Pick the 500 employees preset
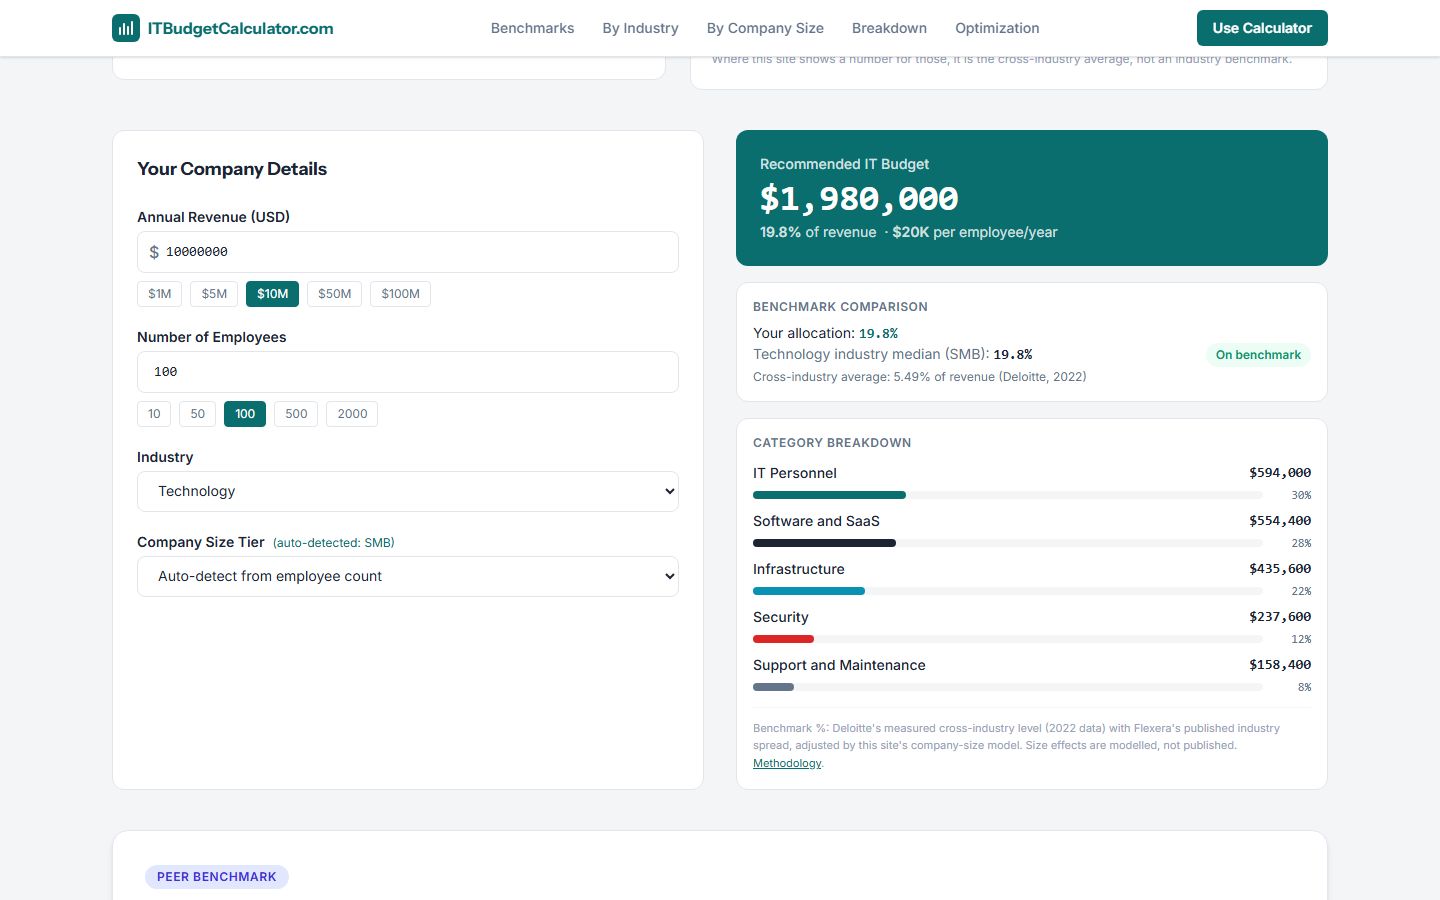The height and width of the screenshot is (900, 1440). pyautogui.click(x=296, y=414)
